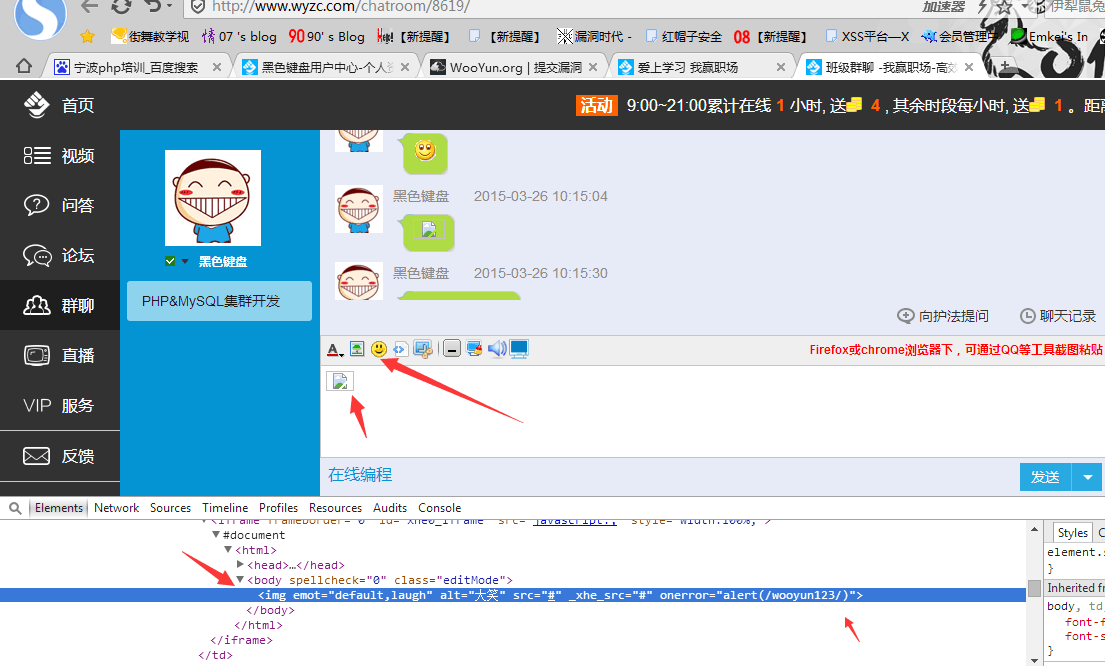Click the insert code icon
The width and height of the screenshot is (1105, 666).
(400, 349)
